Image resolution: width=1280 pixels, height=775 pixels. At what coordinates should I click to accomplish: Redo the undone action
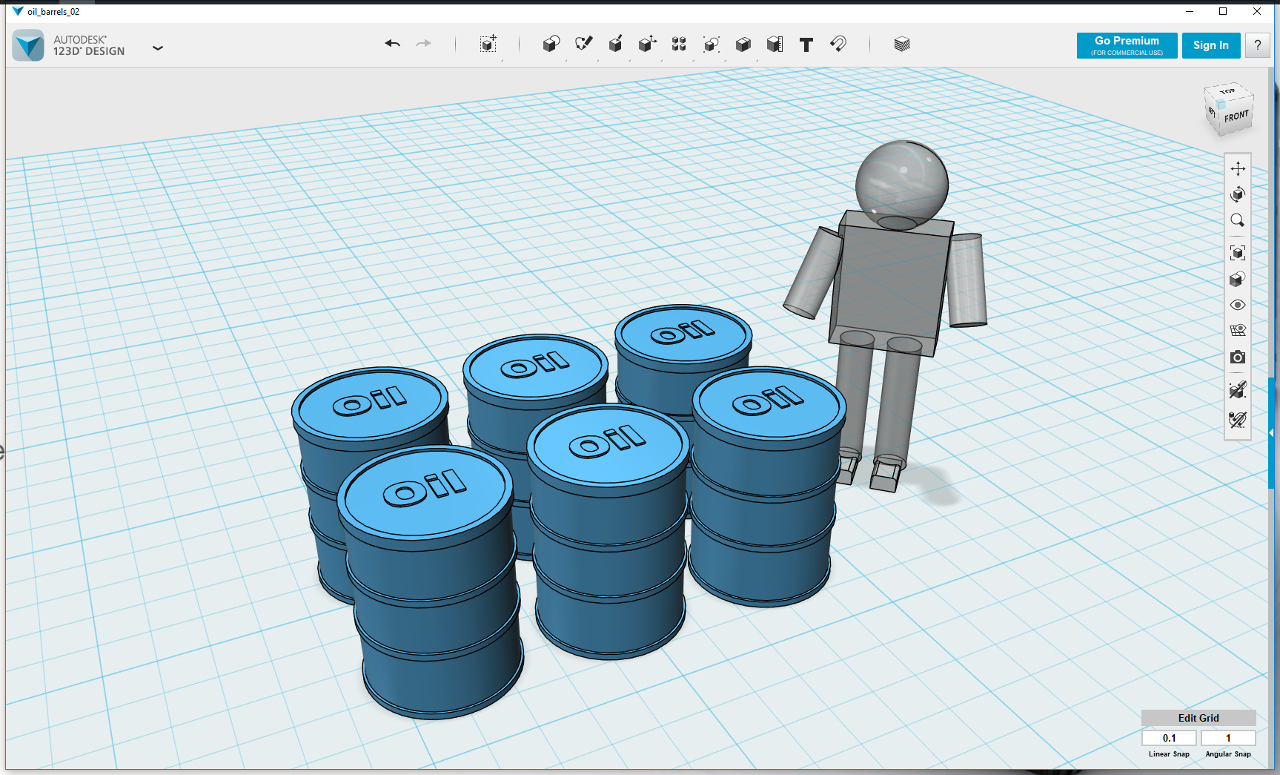(424, 44)
